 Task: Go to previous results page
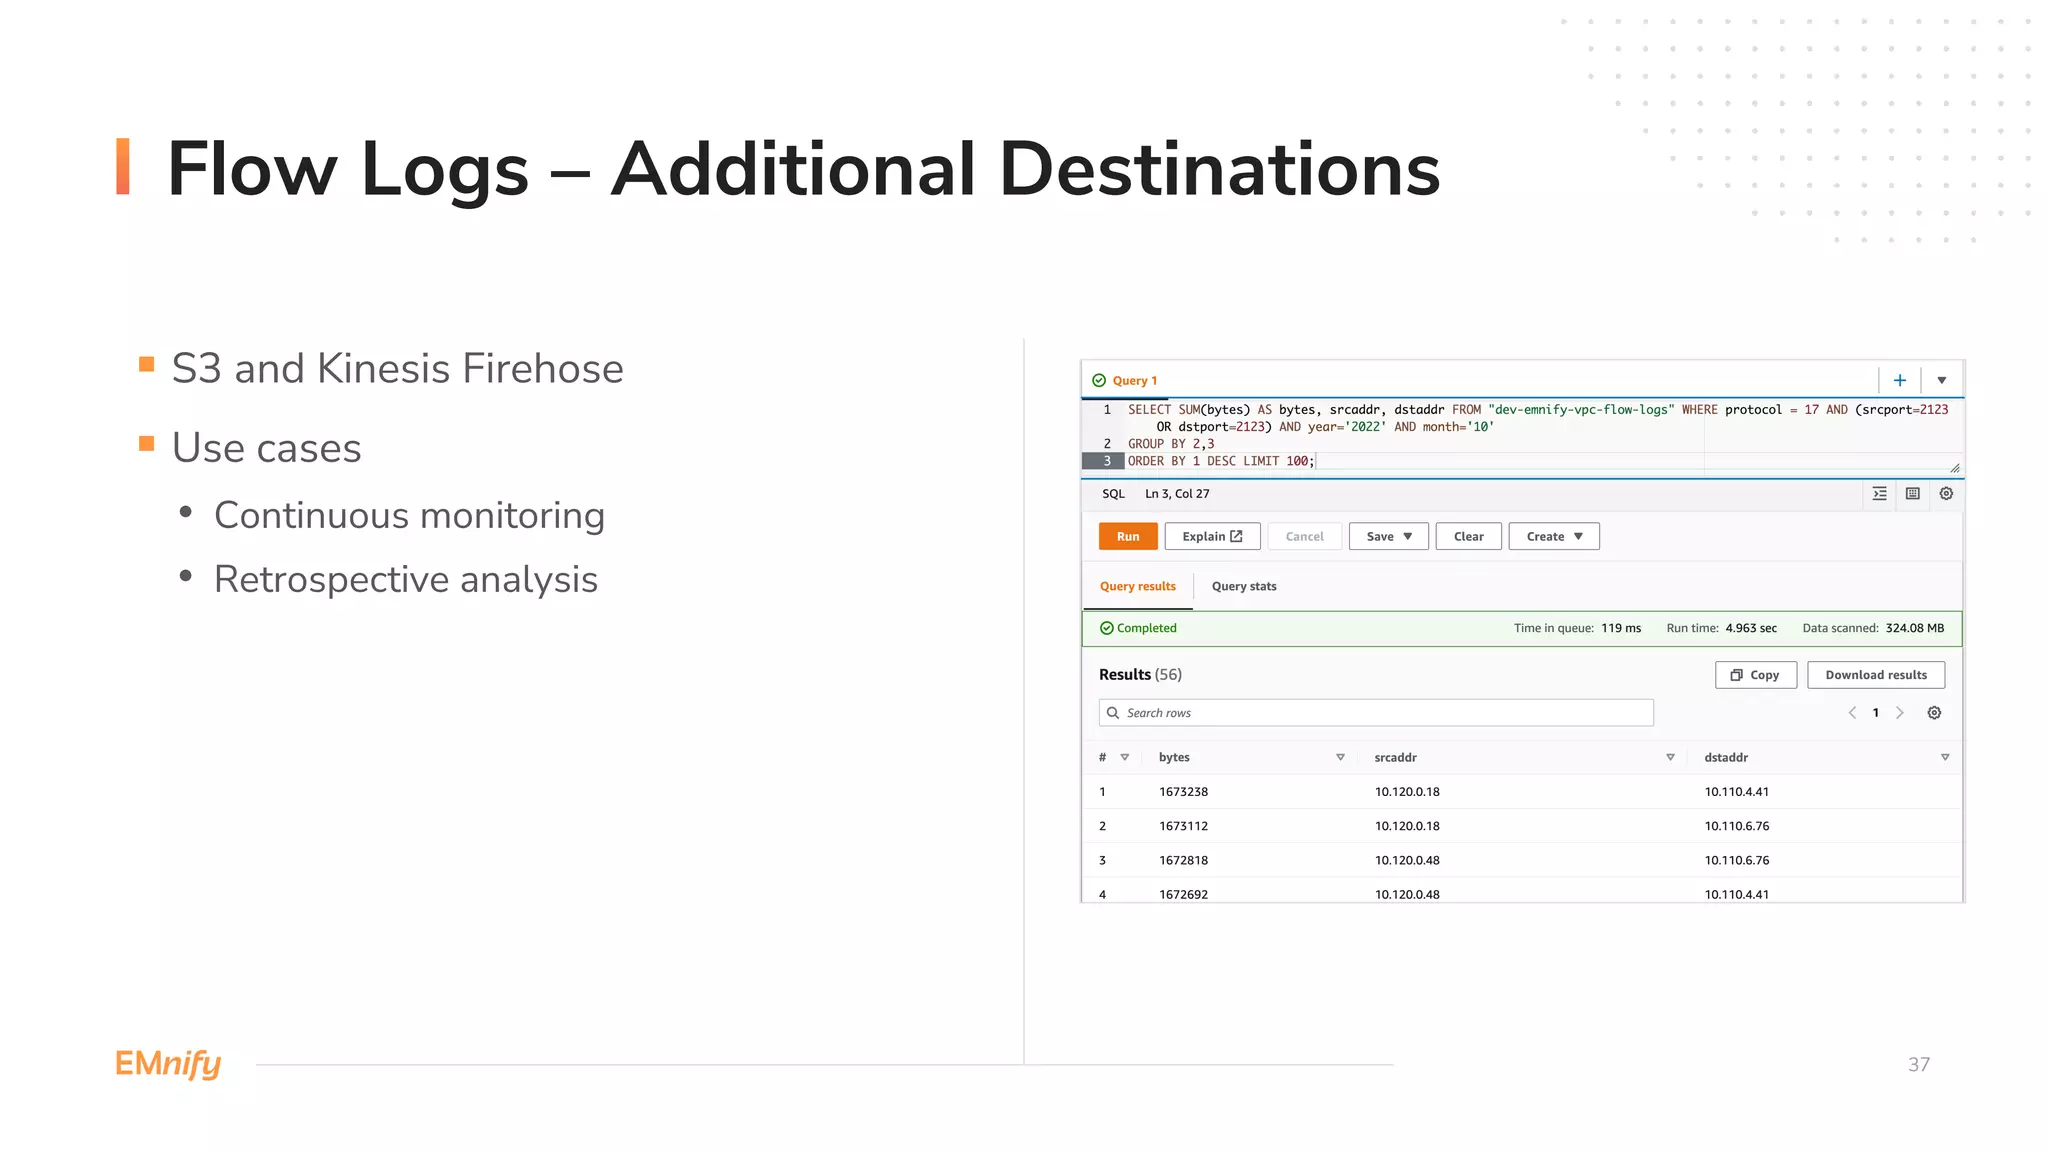pos(1852,713)
